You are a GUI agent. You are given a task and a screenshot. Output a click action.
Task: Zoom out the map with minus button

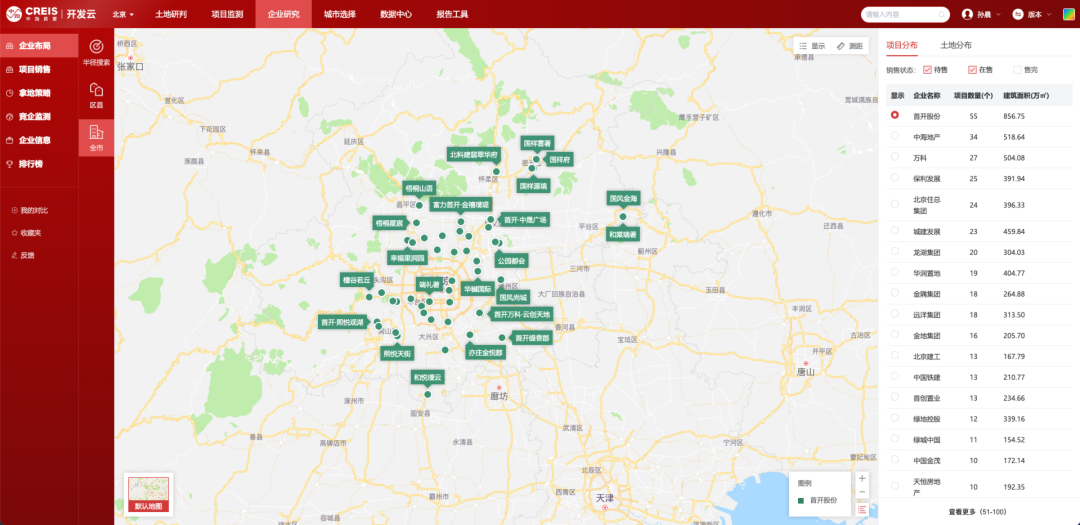tap(862, 492)
